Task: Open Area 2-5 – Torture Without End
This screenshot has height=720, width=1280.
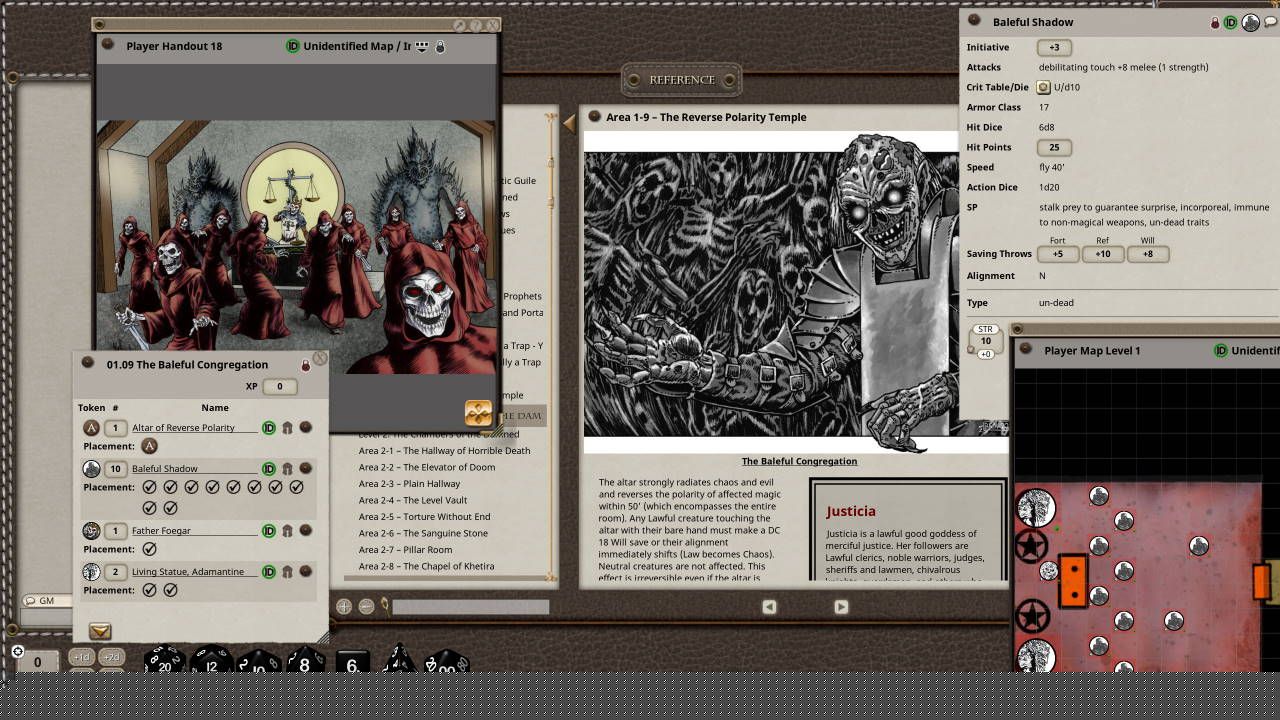Action: [x=425, y=517]
